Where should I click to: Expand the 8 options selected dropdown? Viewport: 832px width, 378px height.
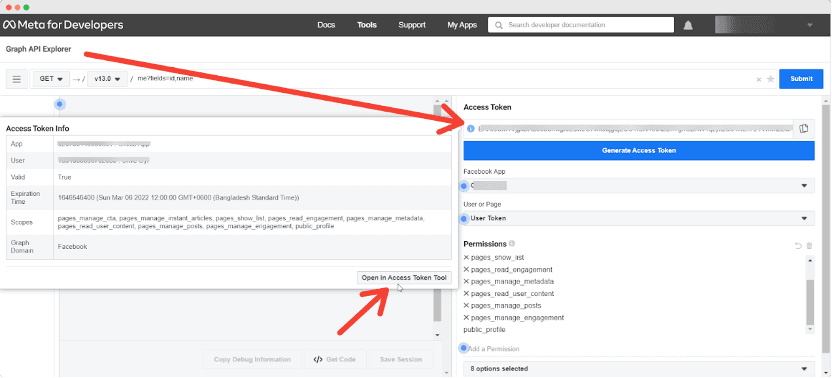639,368
